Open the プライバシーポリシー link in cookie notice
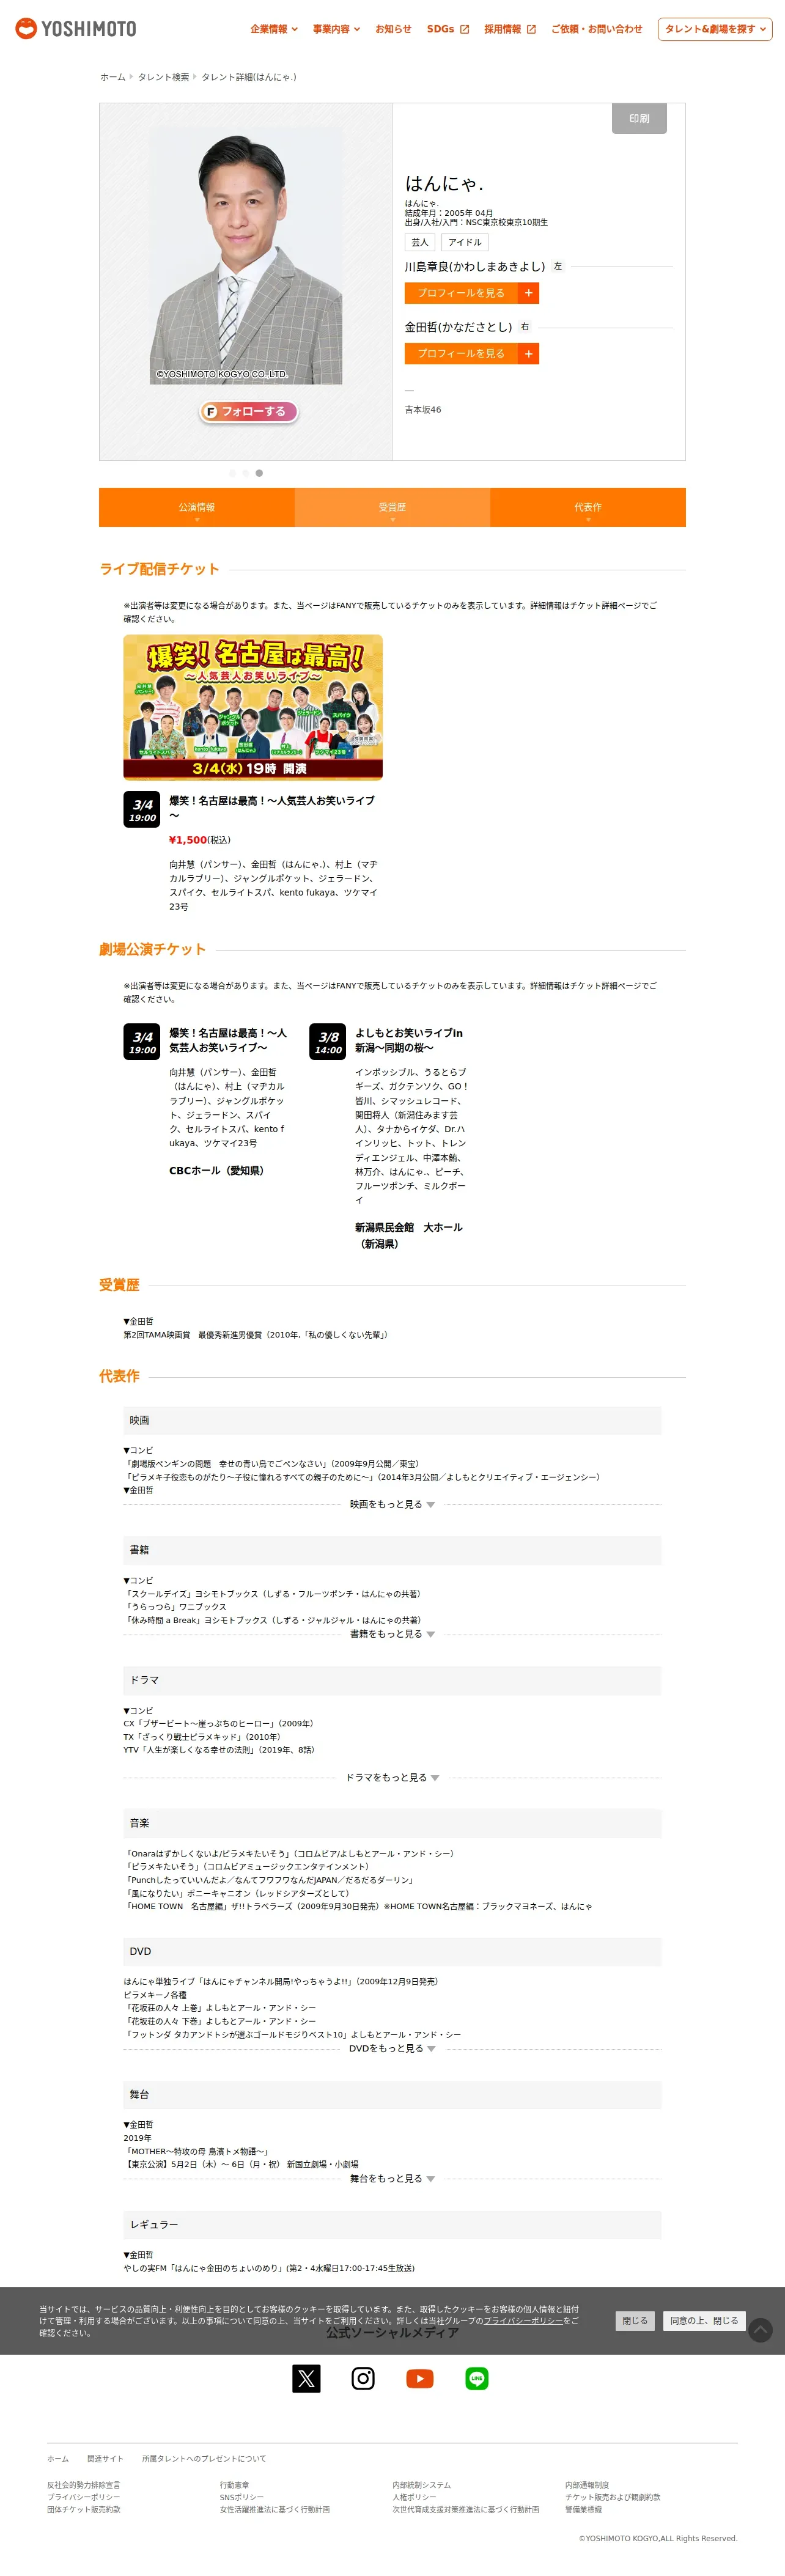 click(523, 2321)
